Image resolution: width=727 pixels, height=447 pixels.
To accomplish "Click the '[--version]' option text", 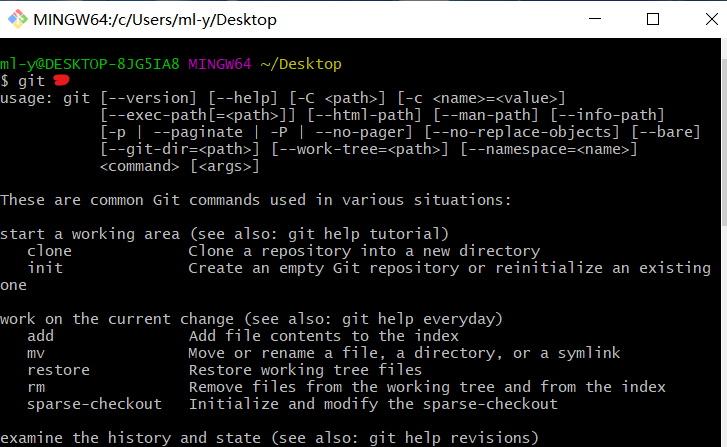I will coord(148,98).
